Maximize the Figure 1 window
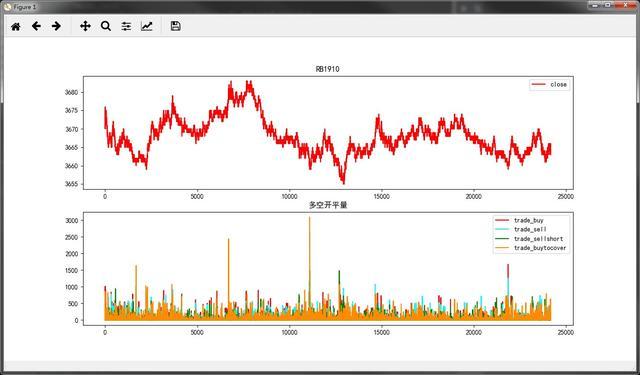Viewport: 640px width, 375px height. point(608,5)
